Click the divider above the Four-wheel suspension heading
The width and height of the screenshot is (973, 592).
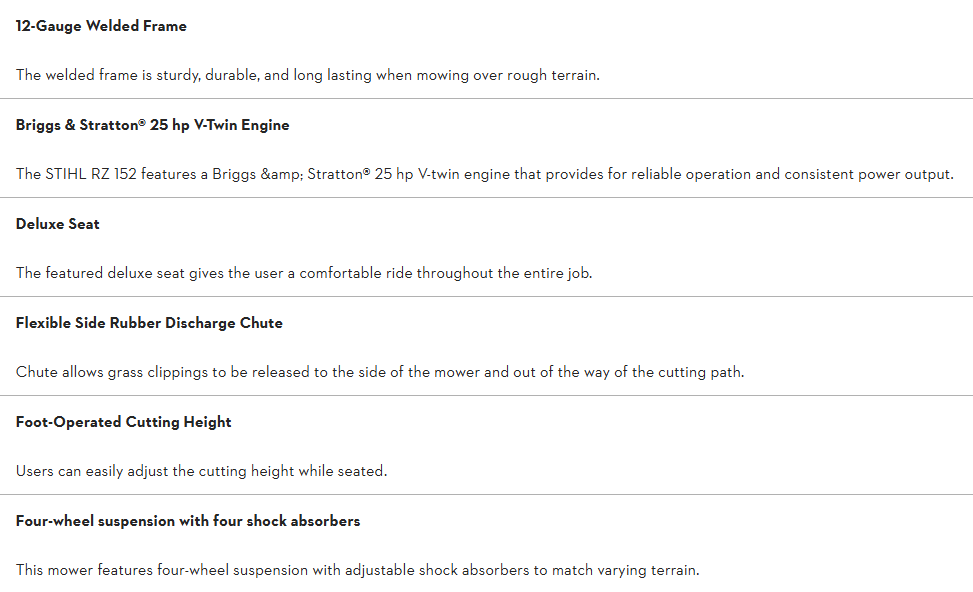(486, 495)
